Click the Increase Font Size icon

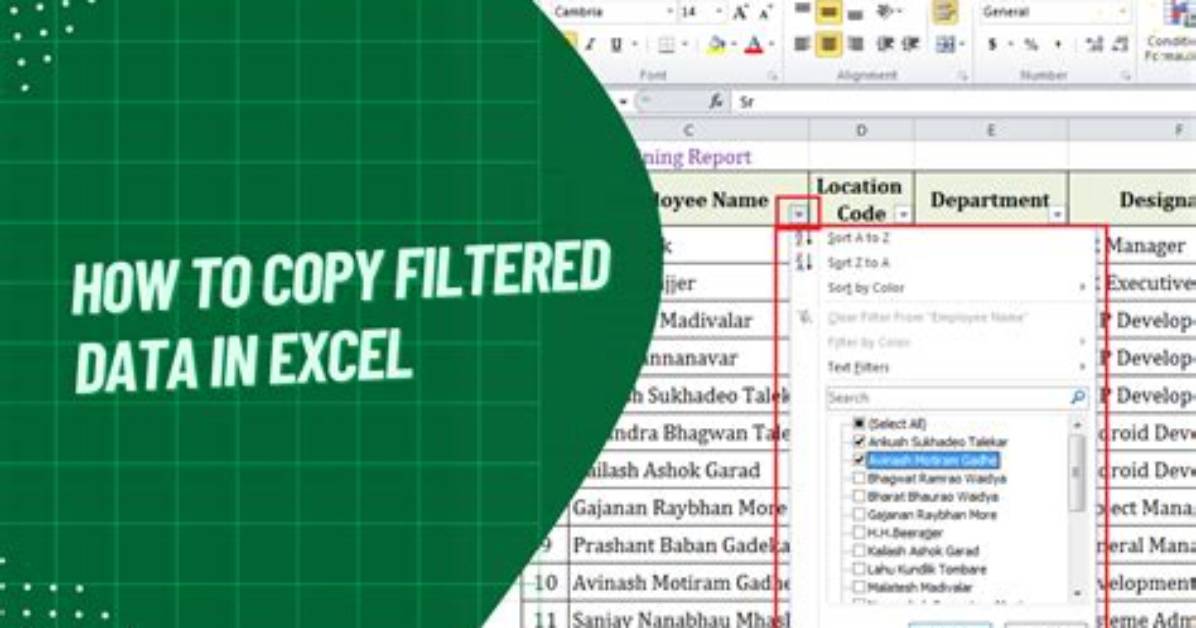coord(741,12)
